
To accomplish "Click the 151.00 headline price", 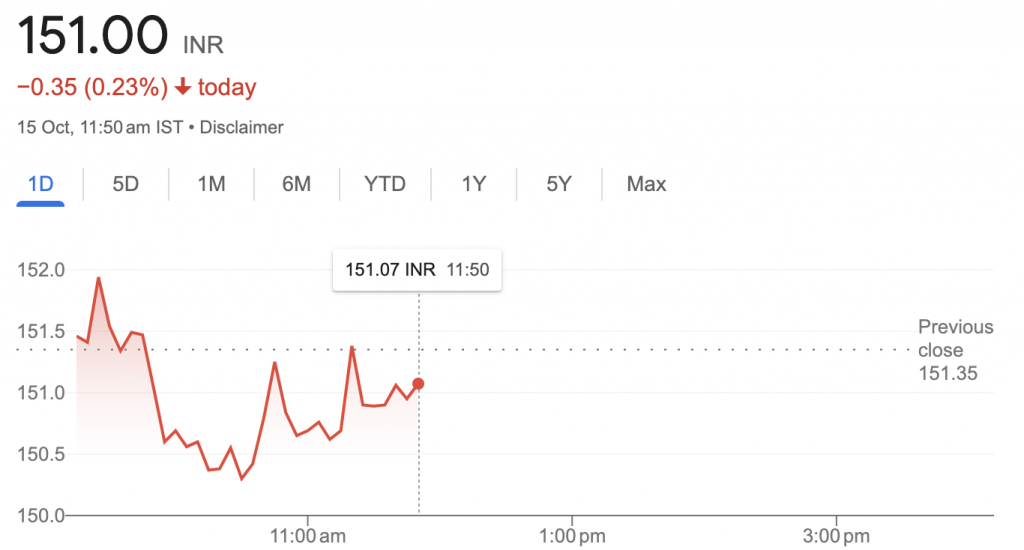I will point(93,35).
